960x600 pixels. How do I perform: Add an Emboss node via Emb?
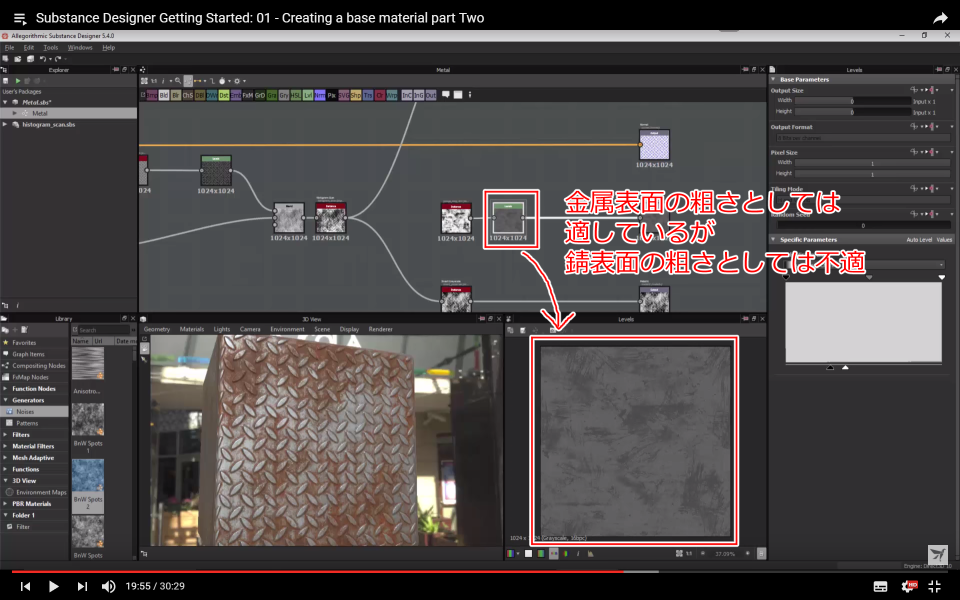pos(236,96)
